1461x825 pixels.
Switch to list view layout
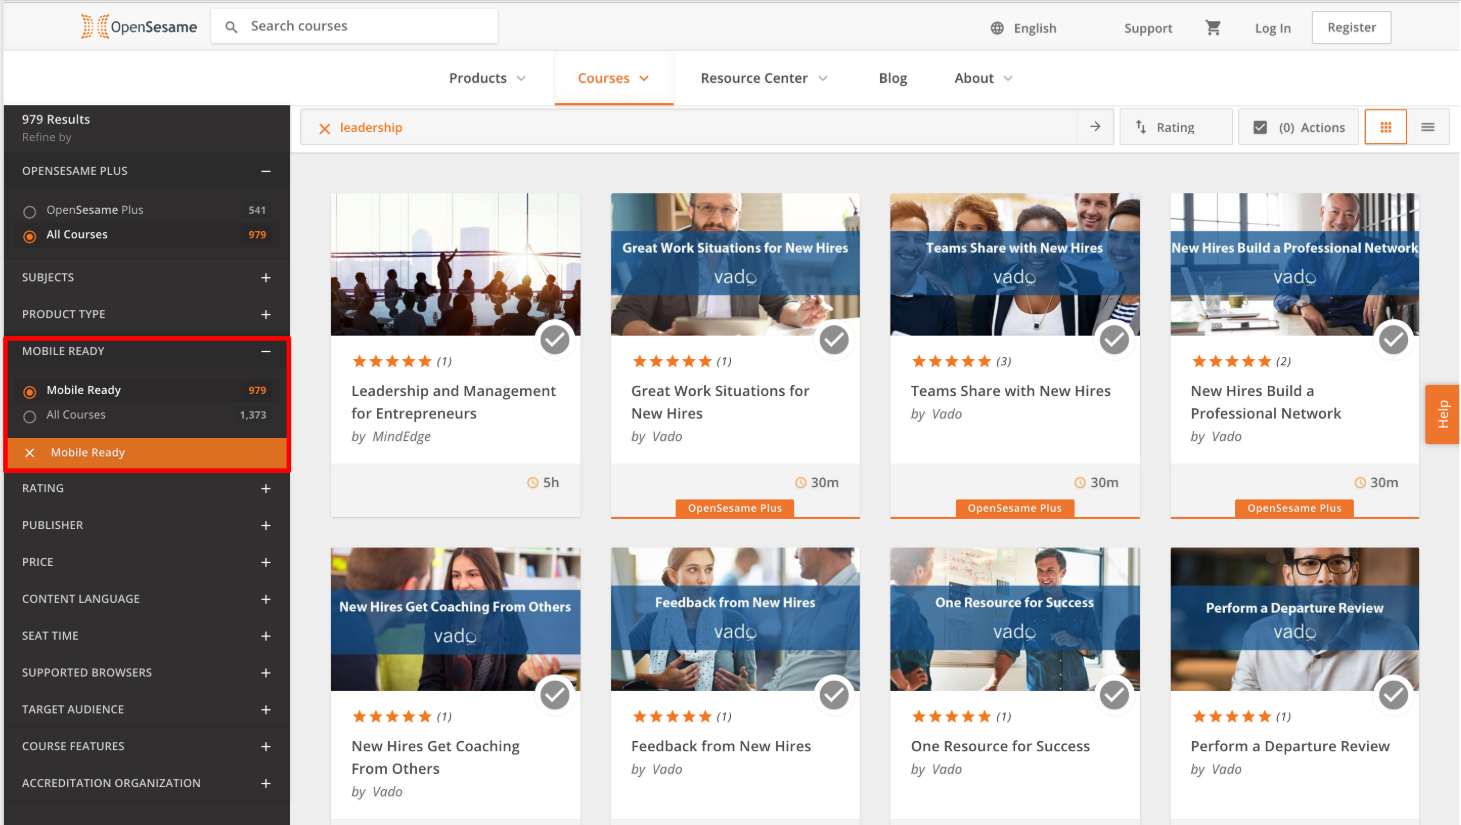tap(1428, 127)
